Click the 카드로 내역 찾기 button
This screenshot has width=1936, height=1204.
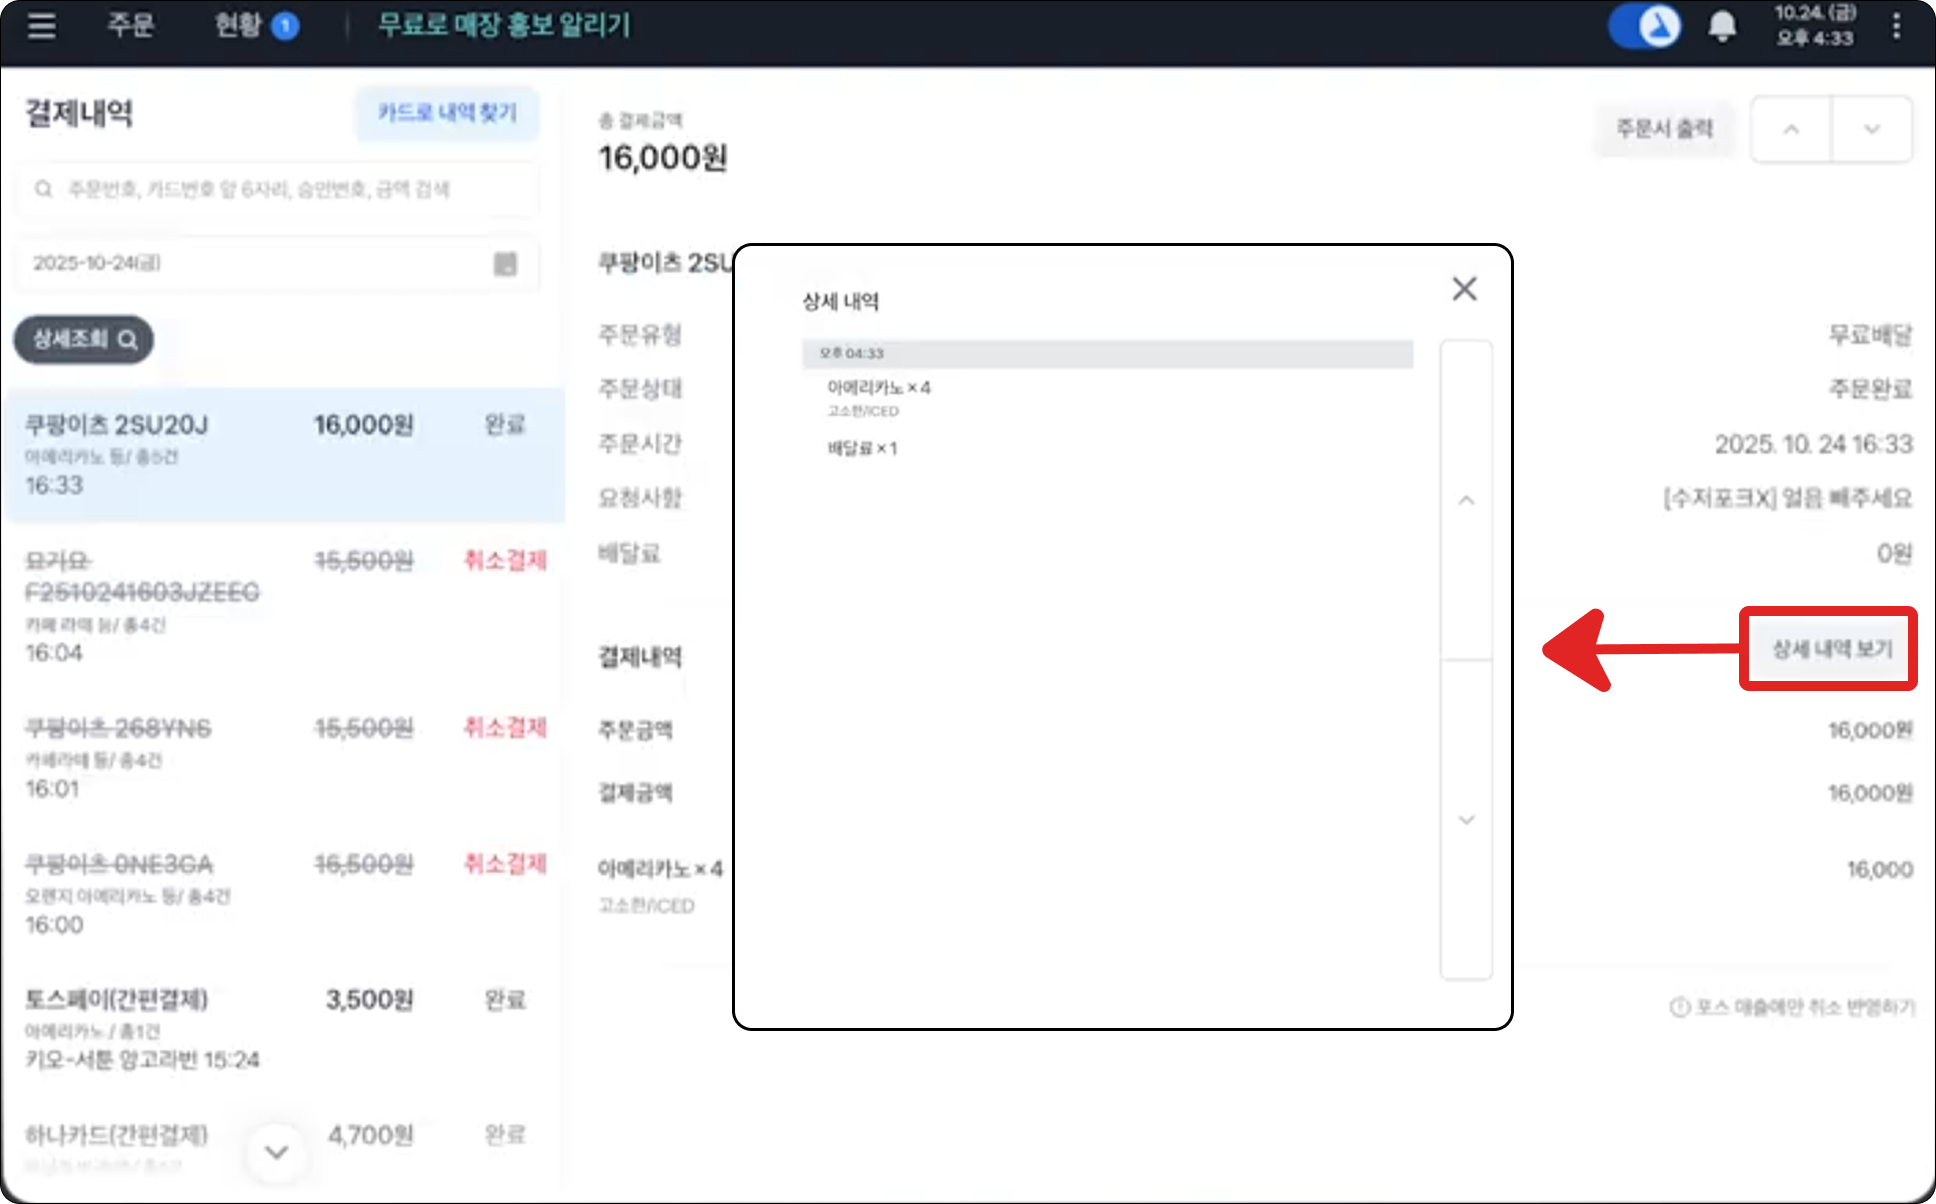tap(446, 113)
